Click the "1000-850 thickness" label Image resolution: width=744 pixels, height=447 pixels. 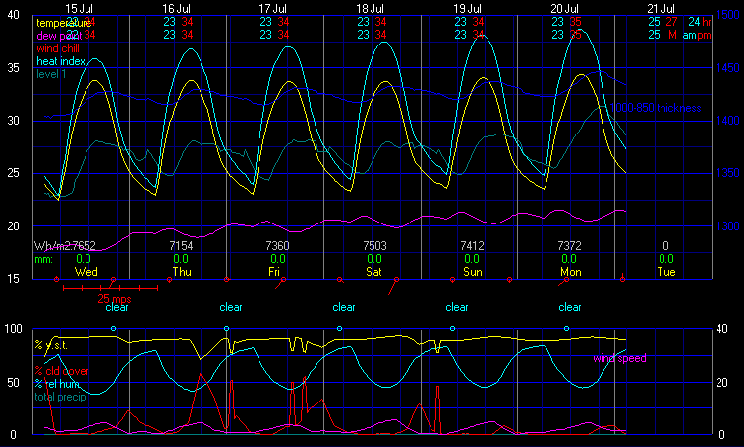655,108
